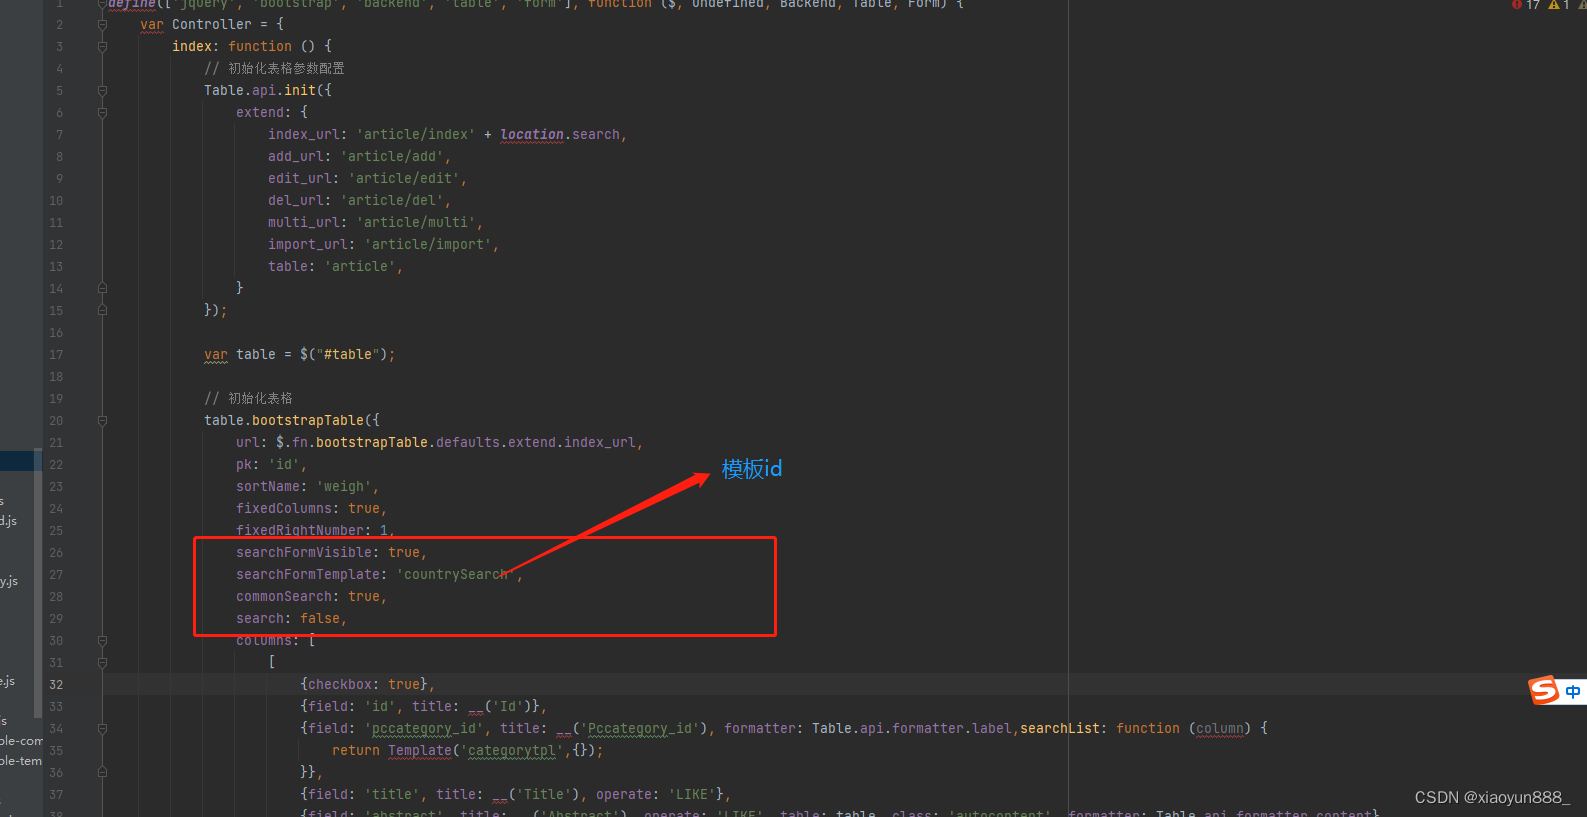Click the 'article/edit' string on line 9
The image size is (1587, 817).
(x=404, y=178)
